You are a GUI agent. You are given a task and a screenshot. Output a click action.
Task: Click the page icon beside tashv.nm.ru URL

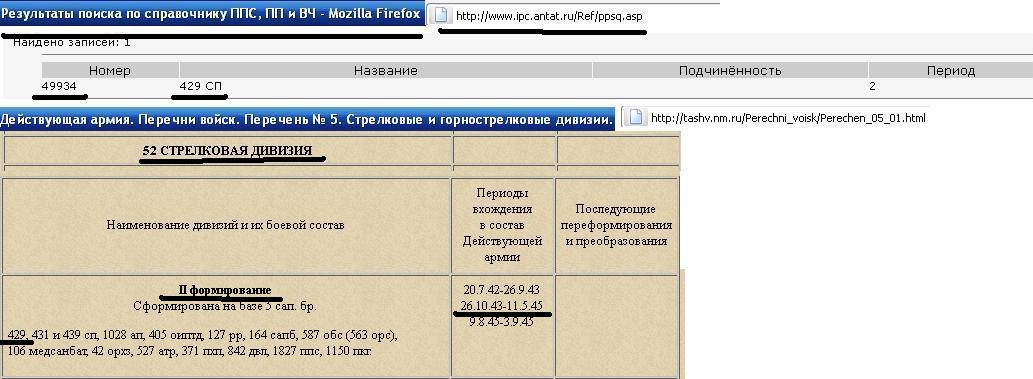coord(635,118)
